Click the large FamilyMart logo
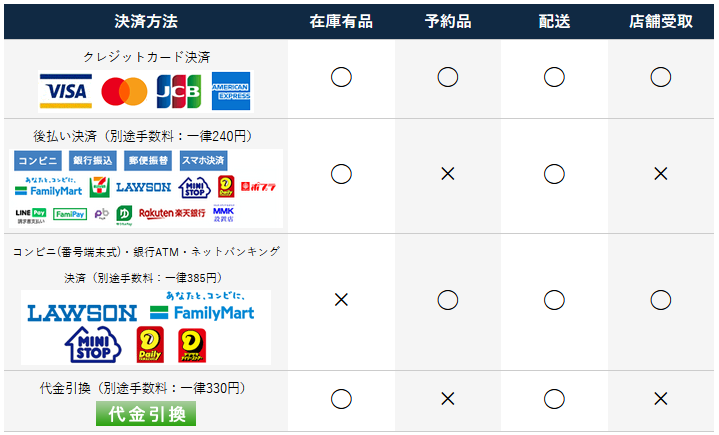Screen dimensions: 719x435 click(202, 308)
